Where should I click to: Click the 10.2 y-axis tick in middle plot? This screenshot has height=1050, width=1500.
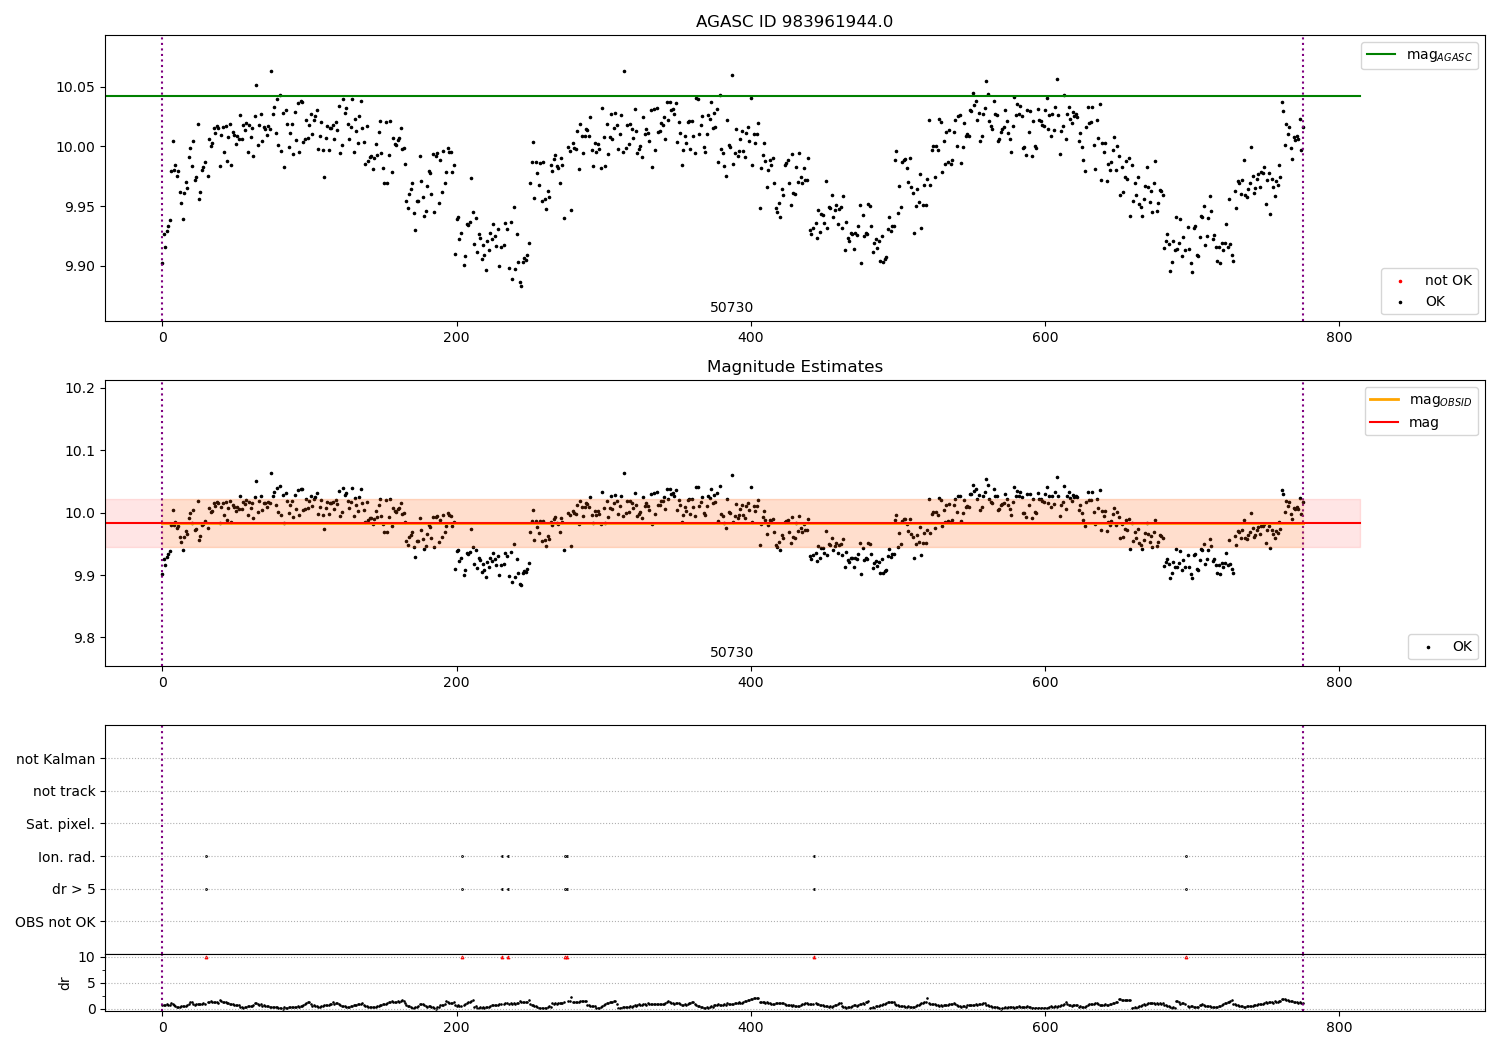click(80, 388)
